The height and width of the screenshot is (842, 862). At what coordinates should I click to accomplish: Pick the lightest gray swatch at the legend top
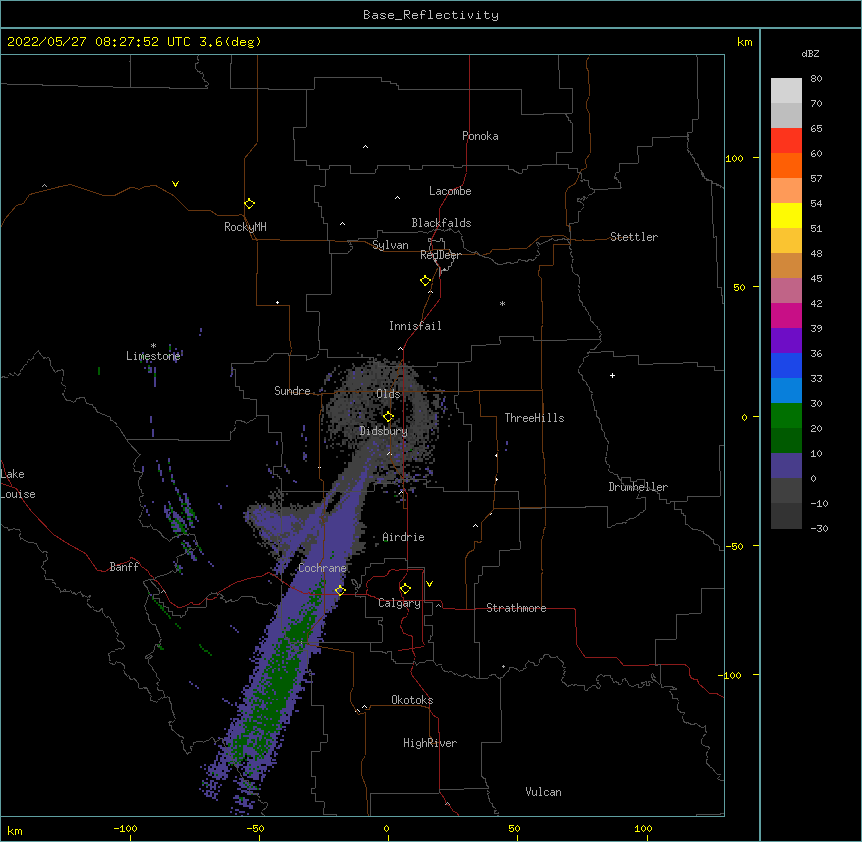coord(786,91)
